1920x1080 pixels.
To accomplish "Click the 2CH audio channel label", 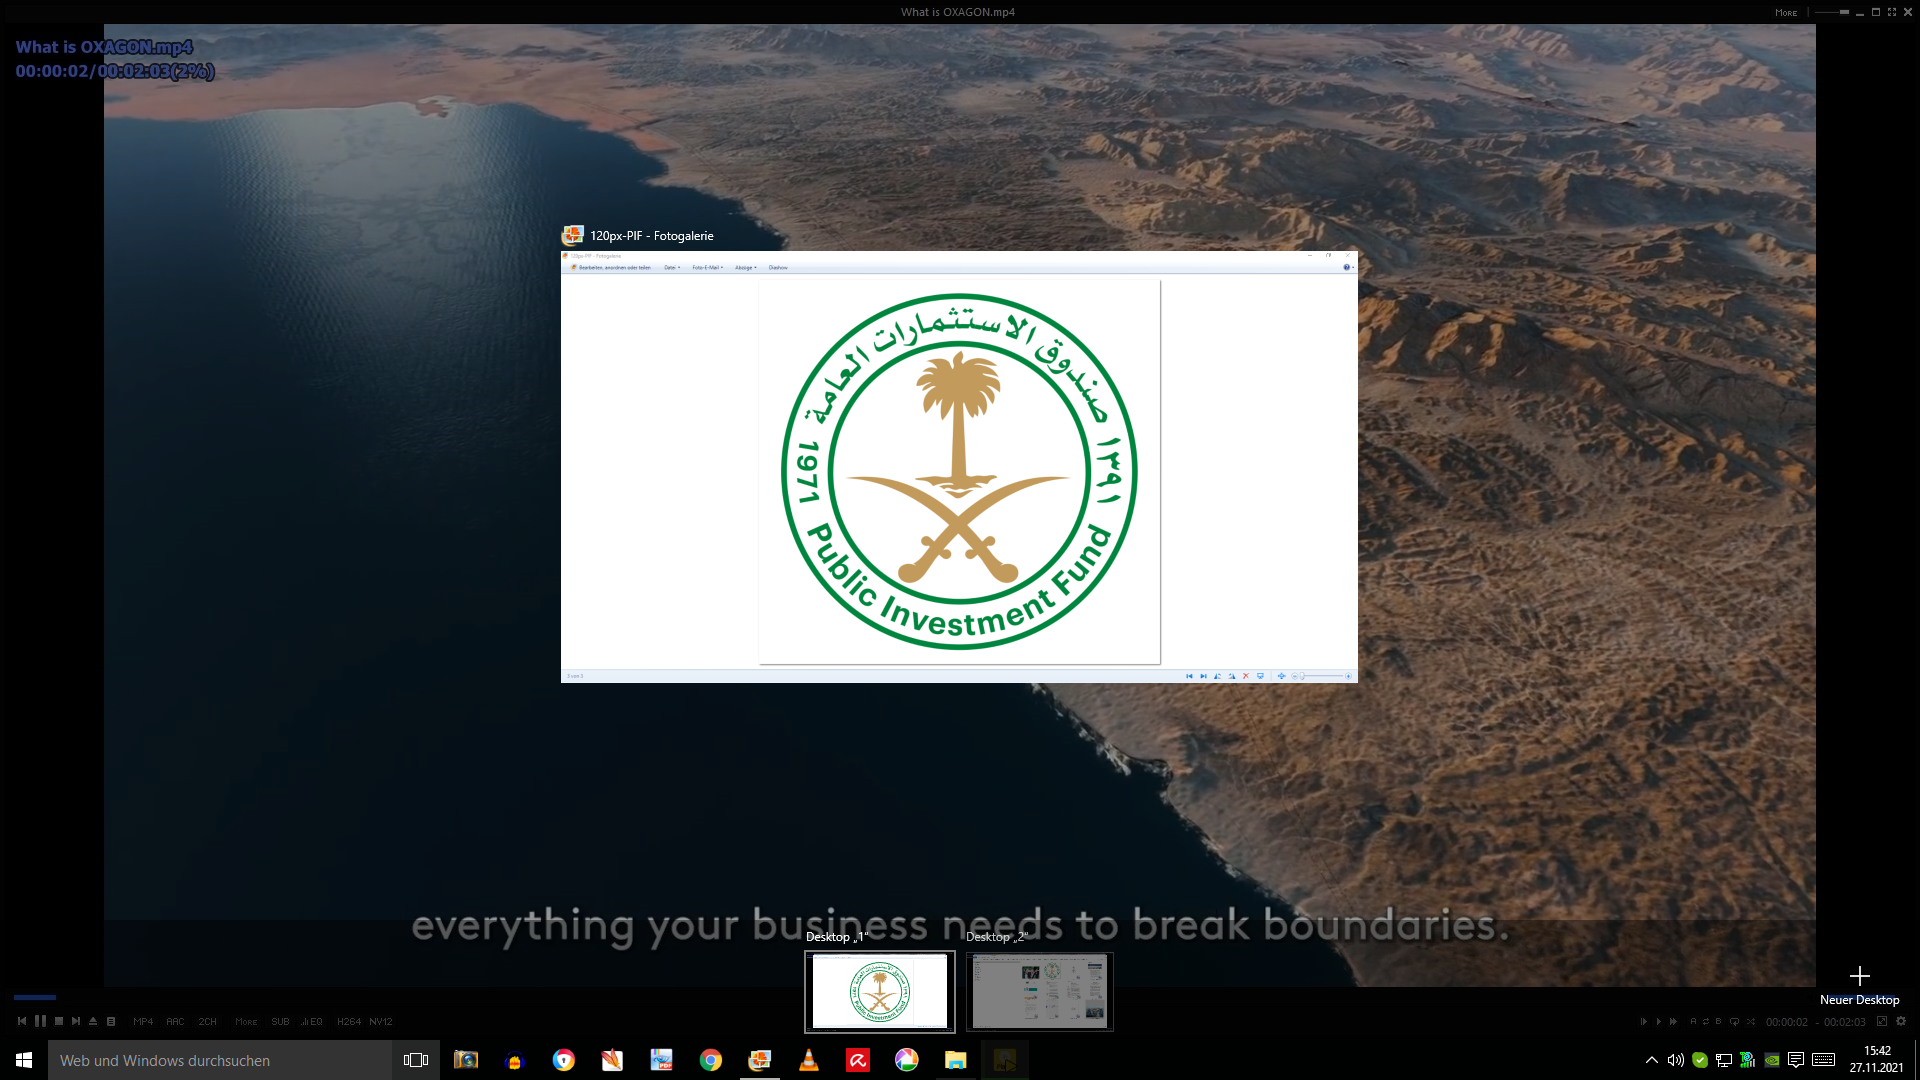I will (x=207, y=1022).
